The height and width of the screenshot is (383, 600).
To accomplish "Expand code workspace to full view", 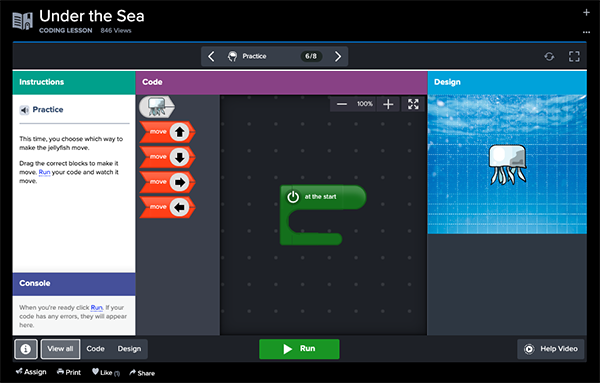I will [413, 104].
